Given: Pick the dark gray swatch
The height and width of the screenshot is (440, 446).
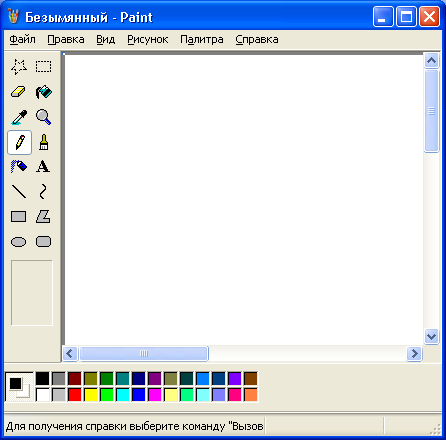Looking at the screenshot, I should pos(59,379).
